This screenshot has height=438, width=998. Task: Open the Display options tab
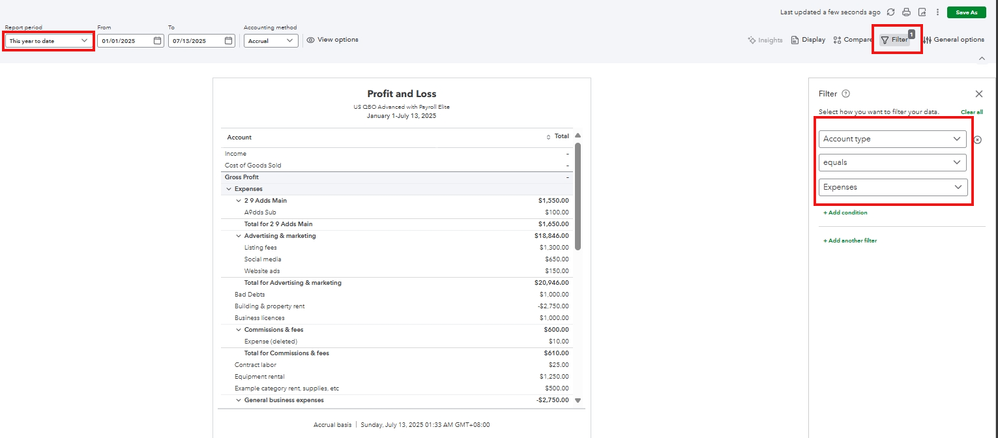click(808, 40)
